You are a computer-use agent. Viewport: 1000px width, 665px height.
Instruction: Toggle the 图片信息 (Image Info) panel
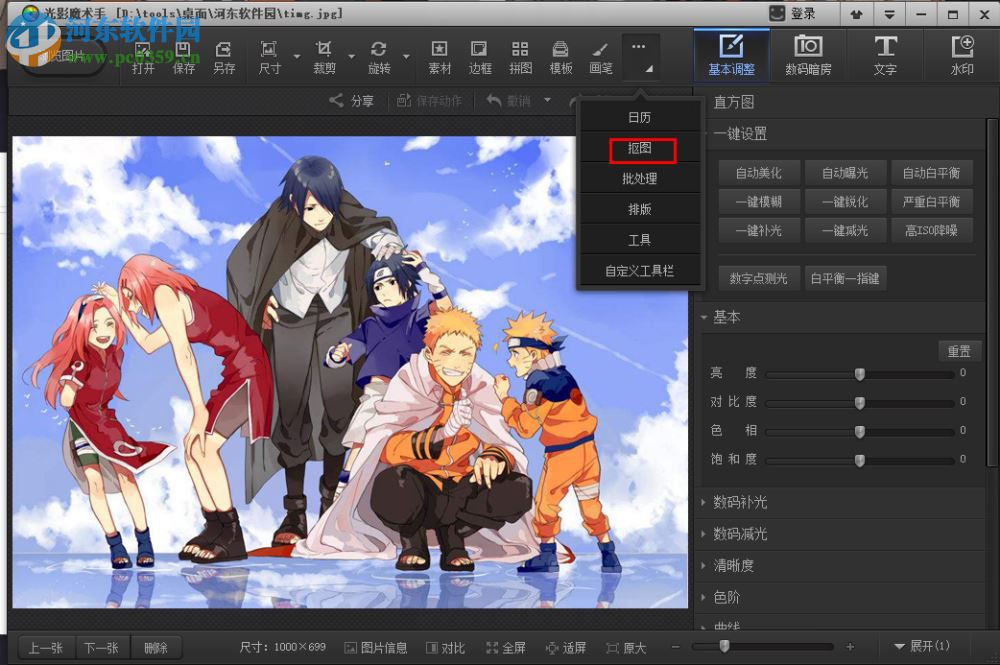(375, 648)
